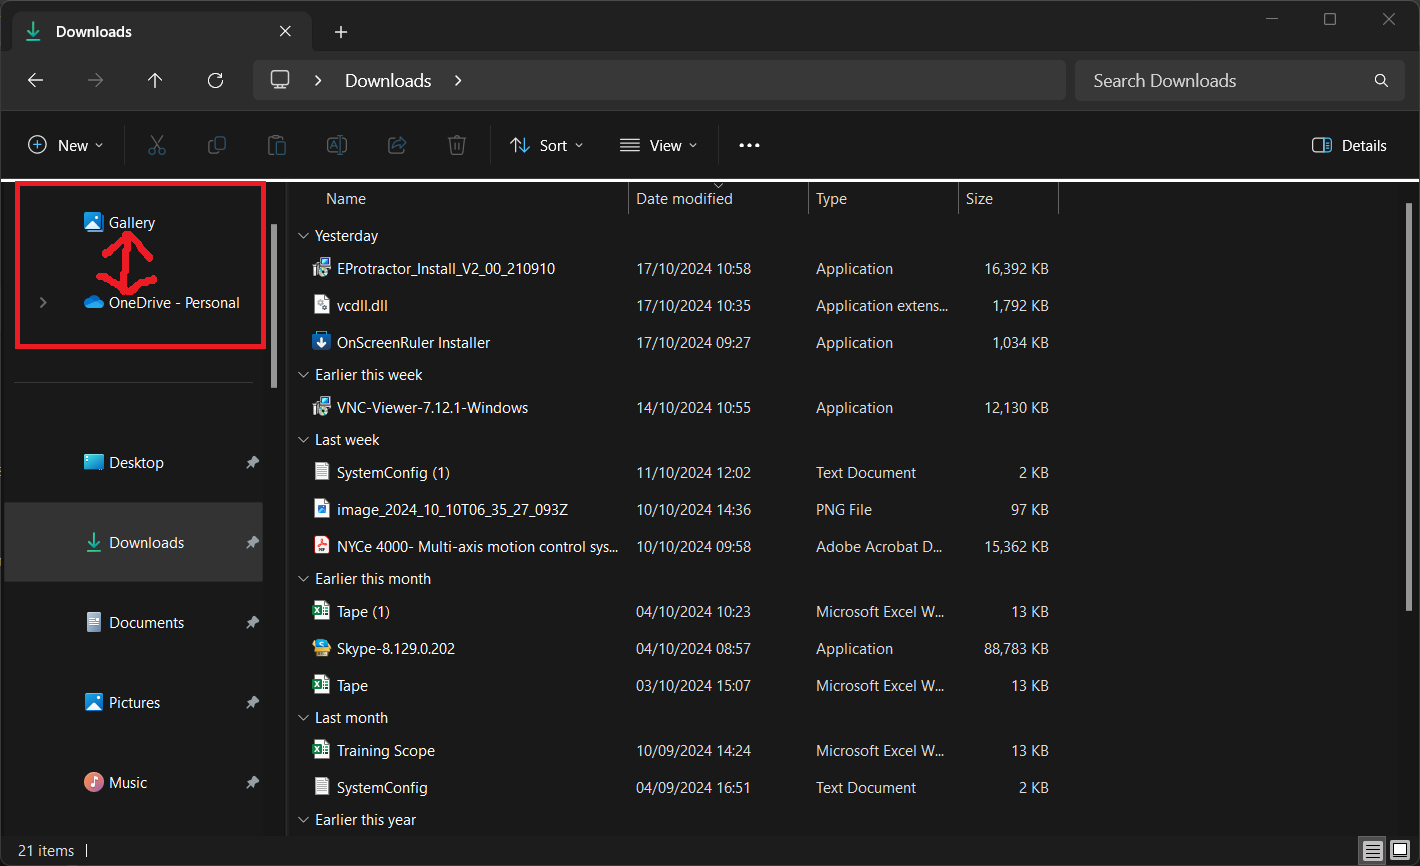The height and width of the screenshot is (866, 1420).
Task: Click the New button
Action: pyautogui.click(x=65, y=145)
